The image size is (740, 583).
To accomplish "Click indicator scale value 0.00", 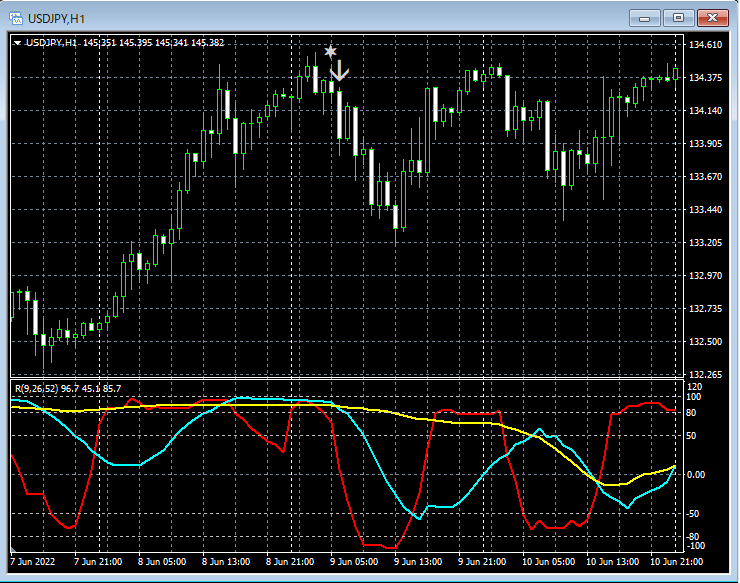I will (696, 475).
